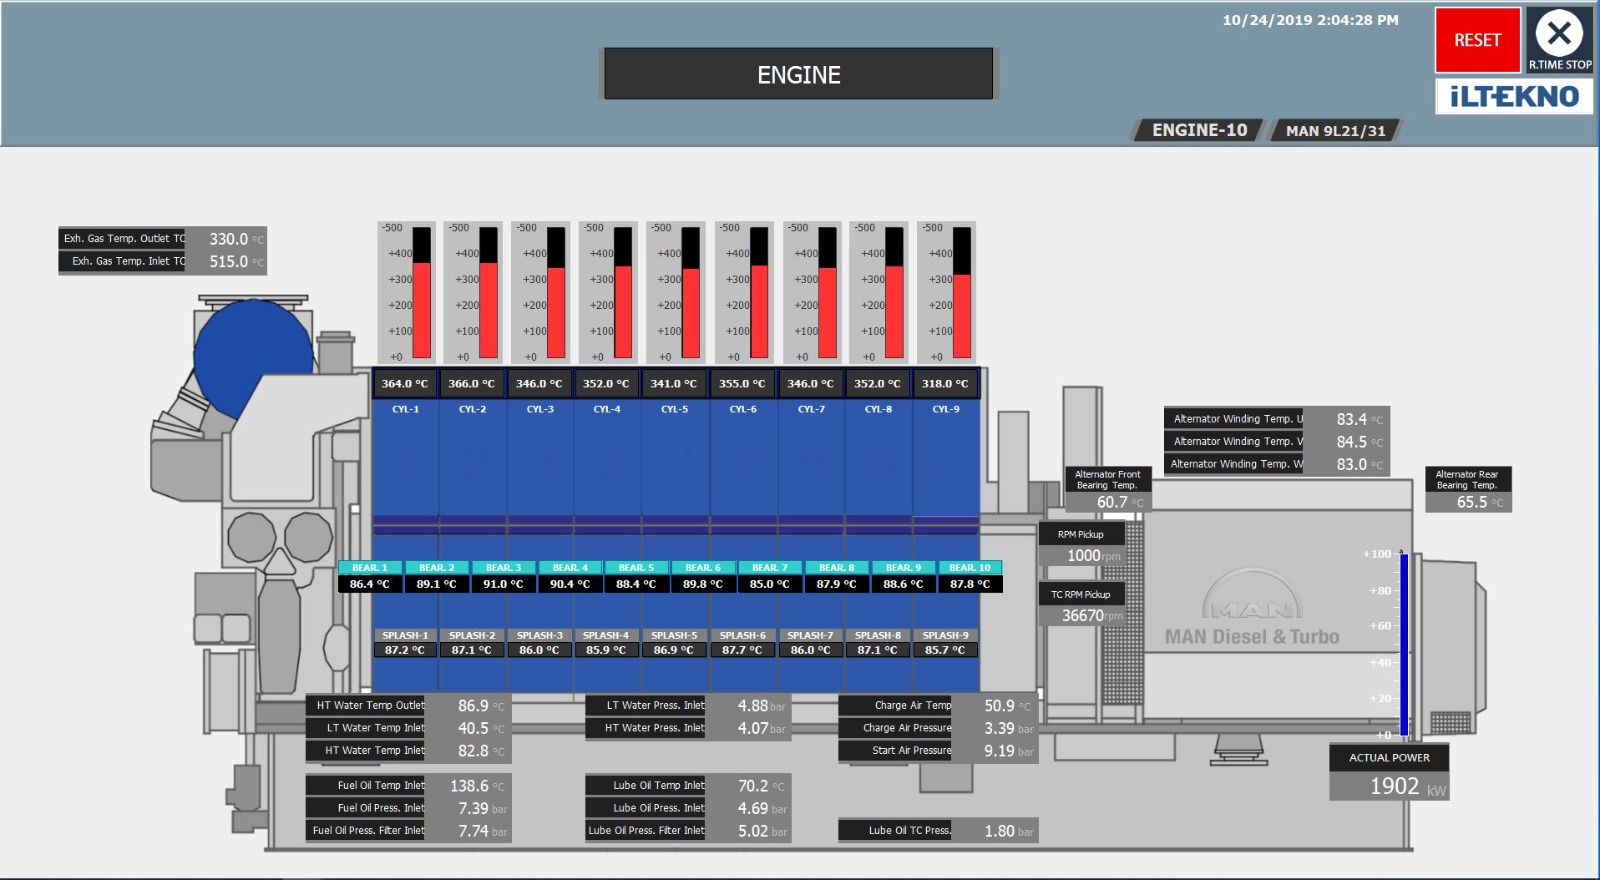
Task: Select the ACTUAL POWER 1902 kW readout
Action: pyautogui.click(x=1390, y=786)
